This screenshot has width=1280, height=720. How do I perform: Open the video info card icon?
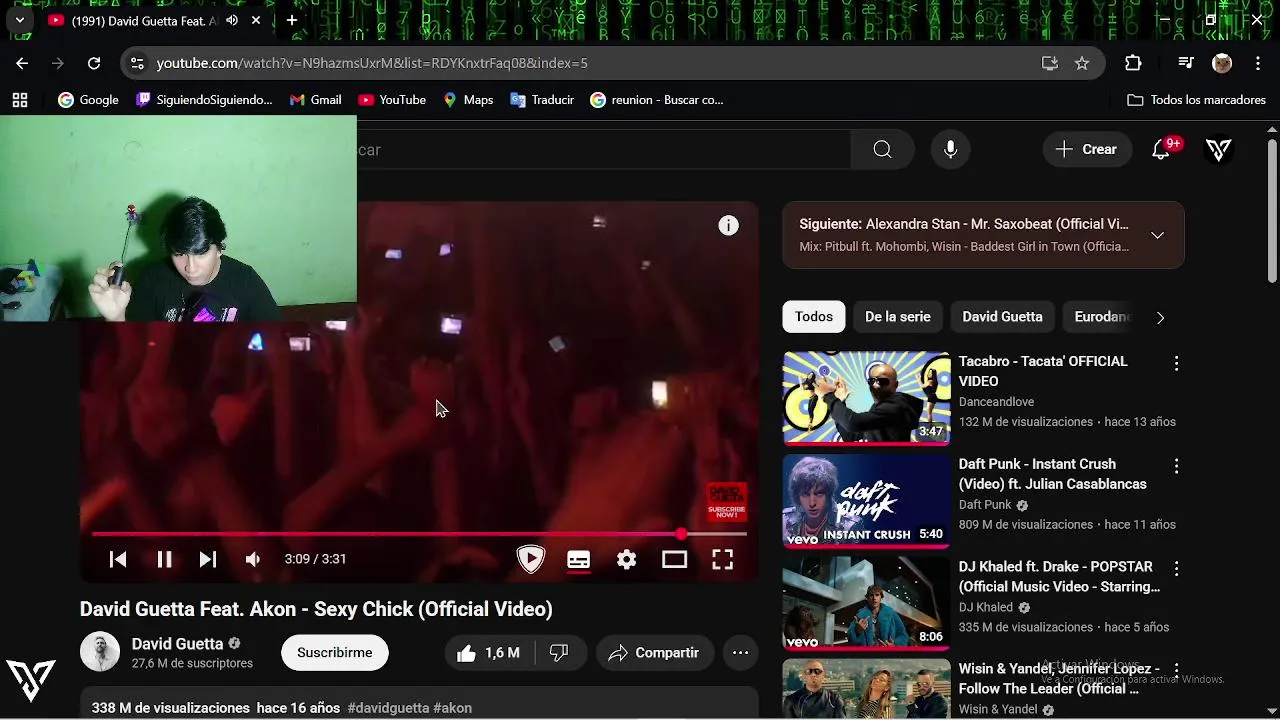tap(728, 226)
